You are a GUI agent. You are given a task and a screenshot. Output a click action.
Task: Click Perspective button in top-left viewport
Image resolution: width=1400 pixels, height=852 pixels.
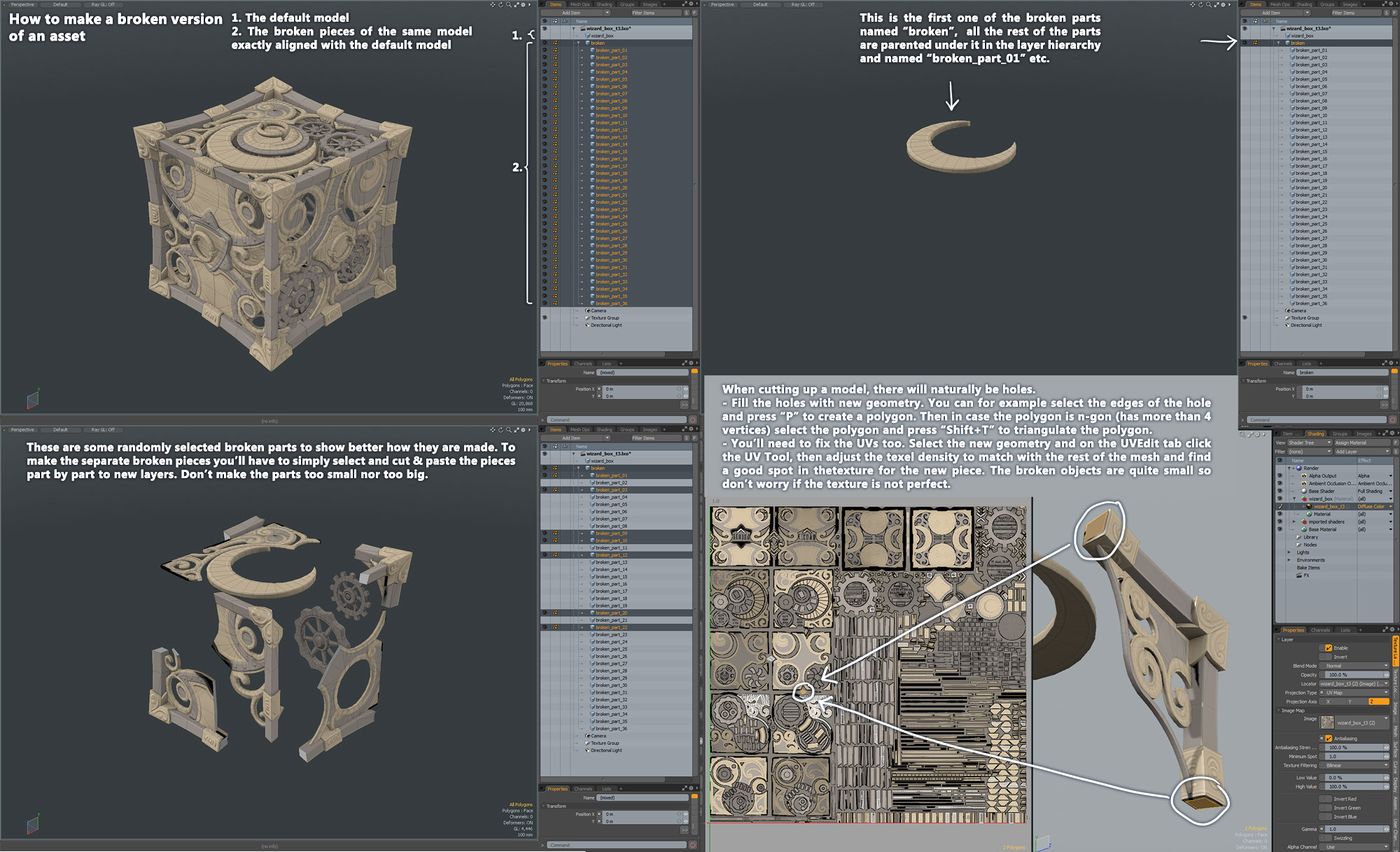[22, 4]
